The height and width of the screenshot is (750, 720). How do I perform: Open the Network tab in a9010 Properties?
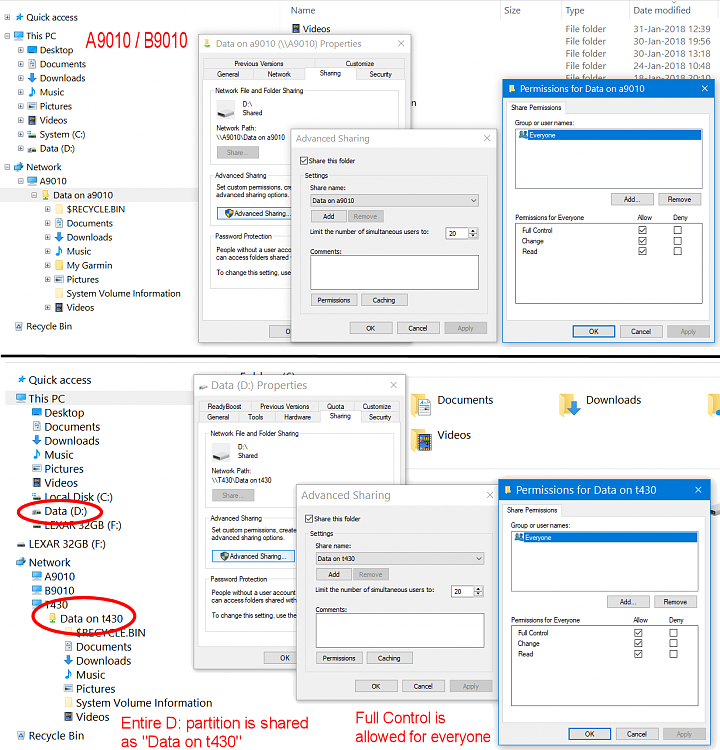[x=279, y=74]
